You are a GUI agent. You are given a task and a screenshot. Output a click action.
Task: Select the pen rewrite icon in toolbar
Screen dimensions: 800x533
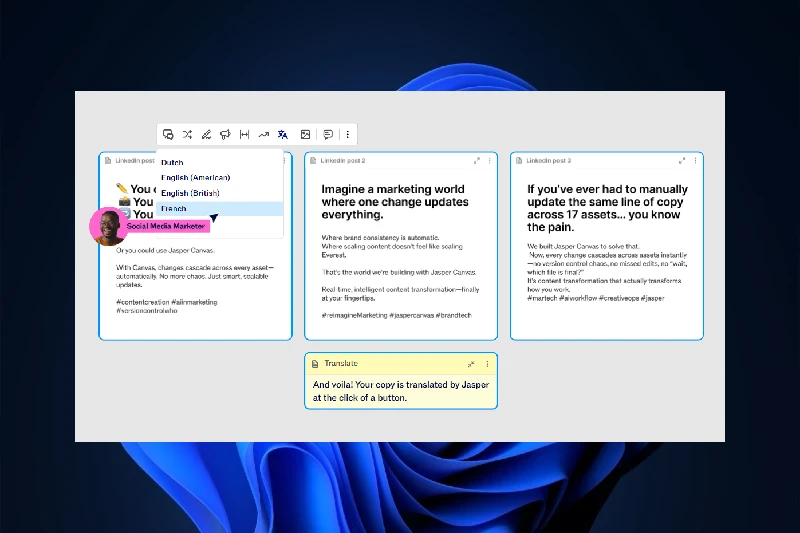click(206, 134)
